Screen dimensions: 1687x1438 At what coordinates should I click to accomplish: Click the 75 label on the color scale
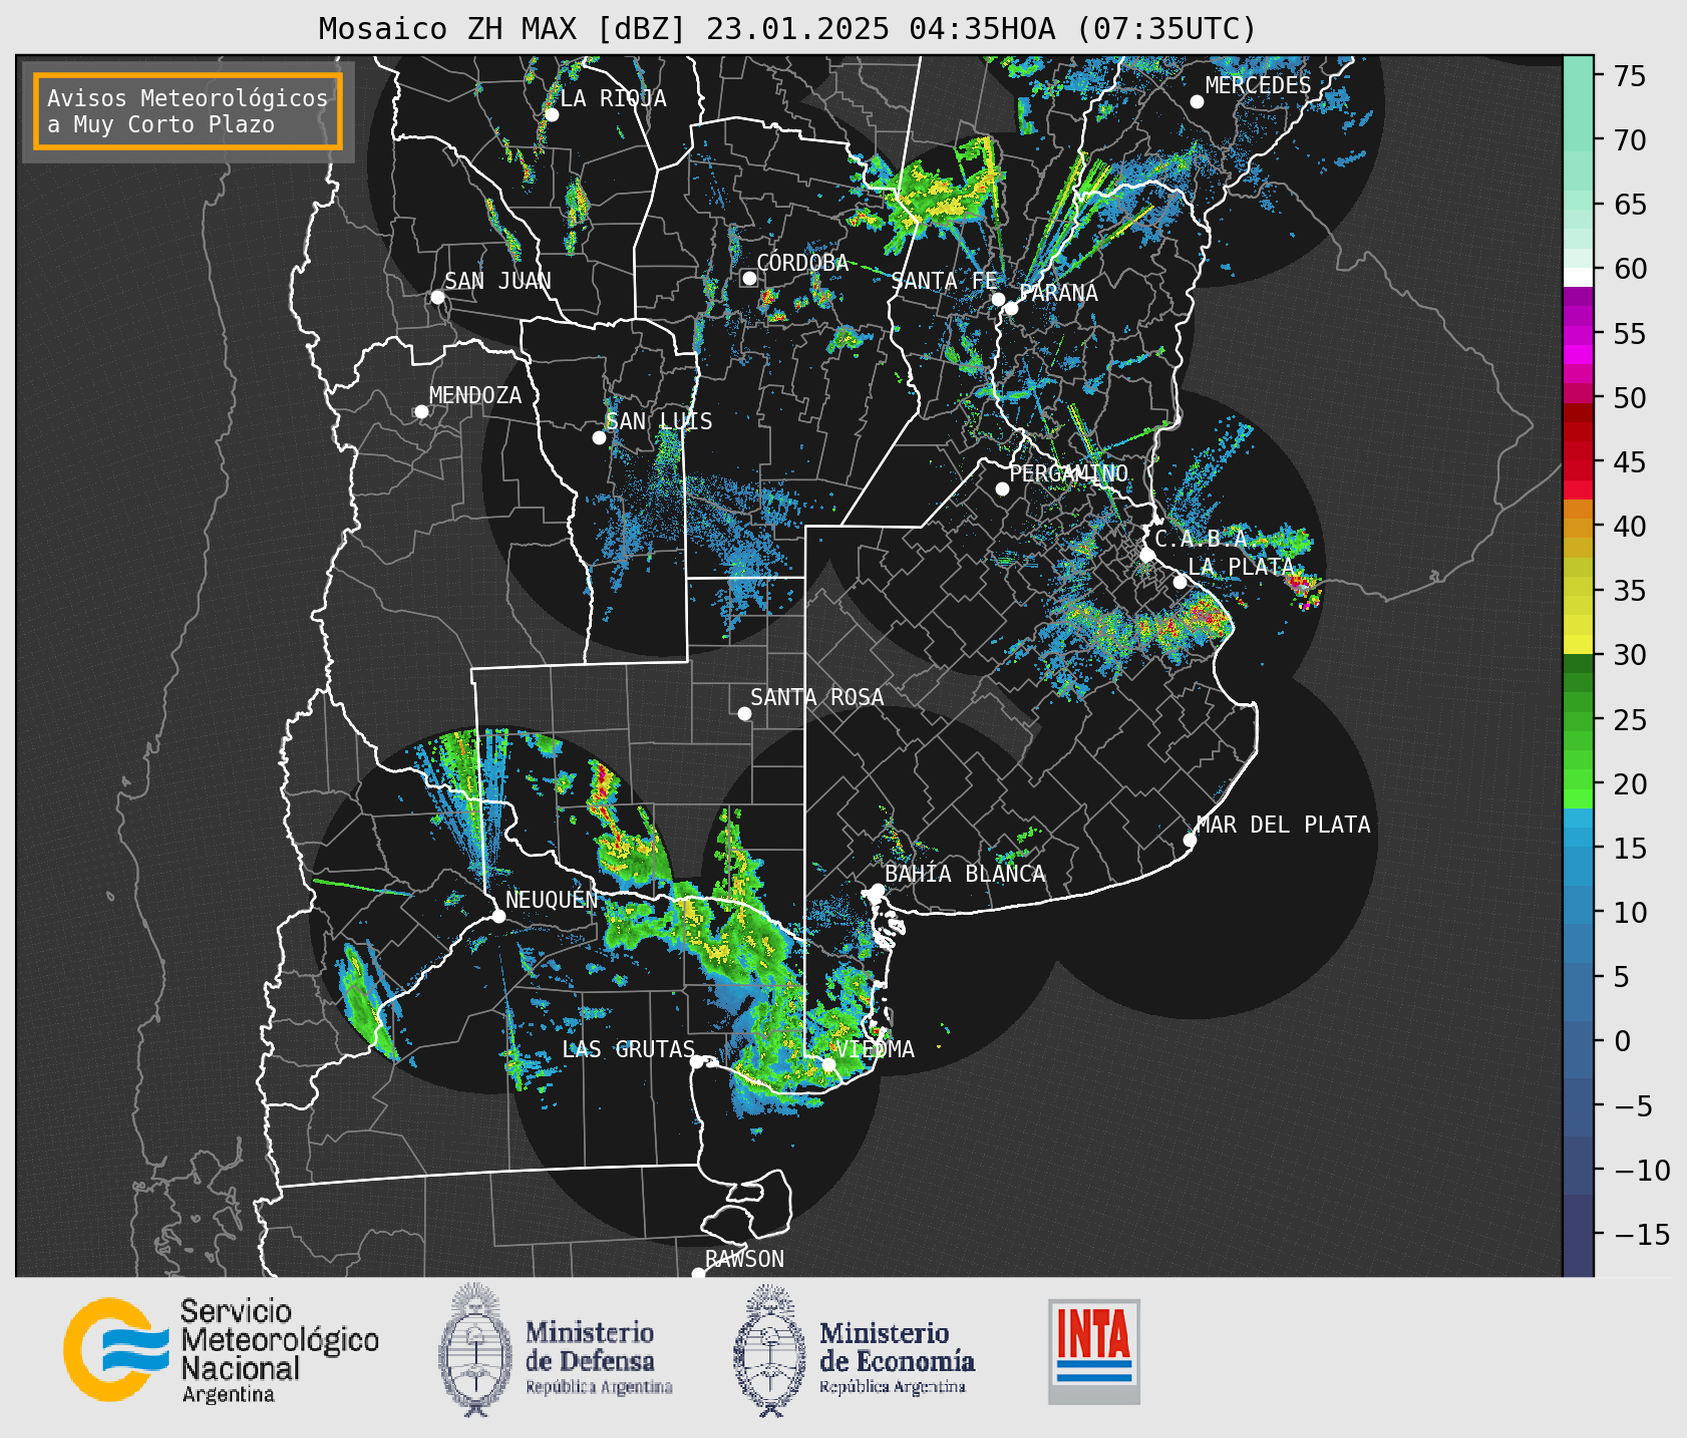1629,76
